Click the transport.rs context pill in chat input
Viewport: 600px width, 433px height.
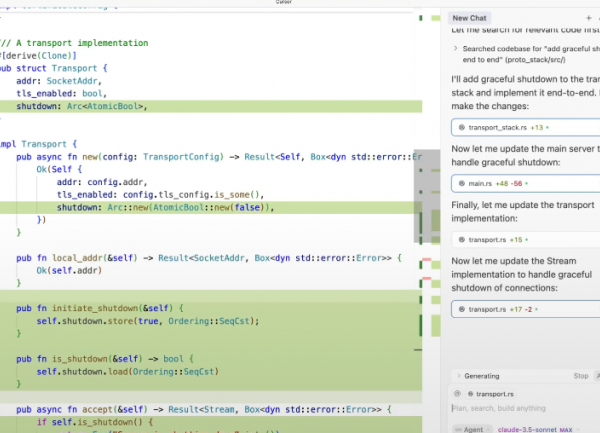[x=491, y=394]
